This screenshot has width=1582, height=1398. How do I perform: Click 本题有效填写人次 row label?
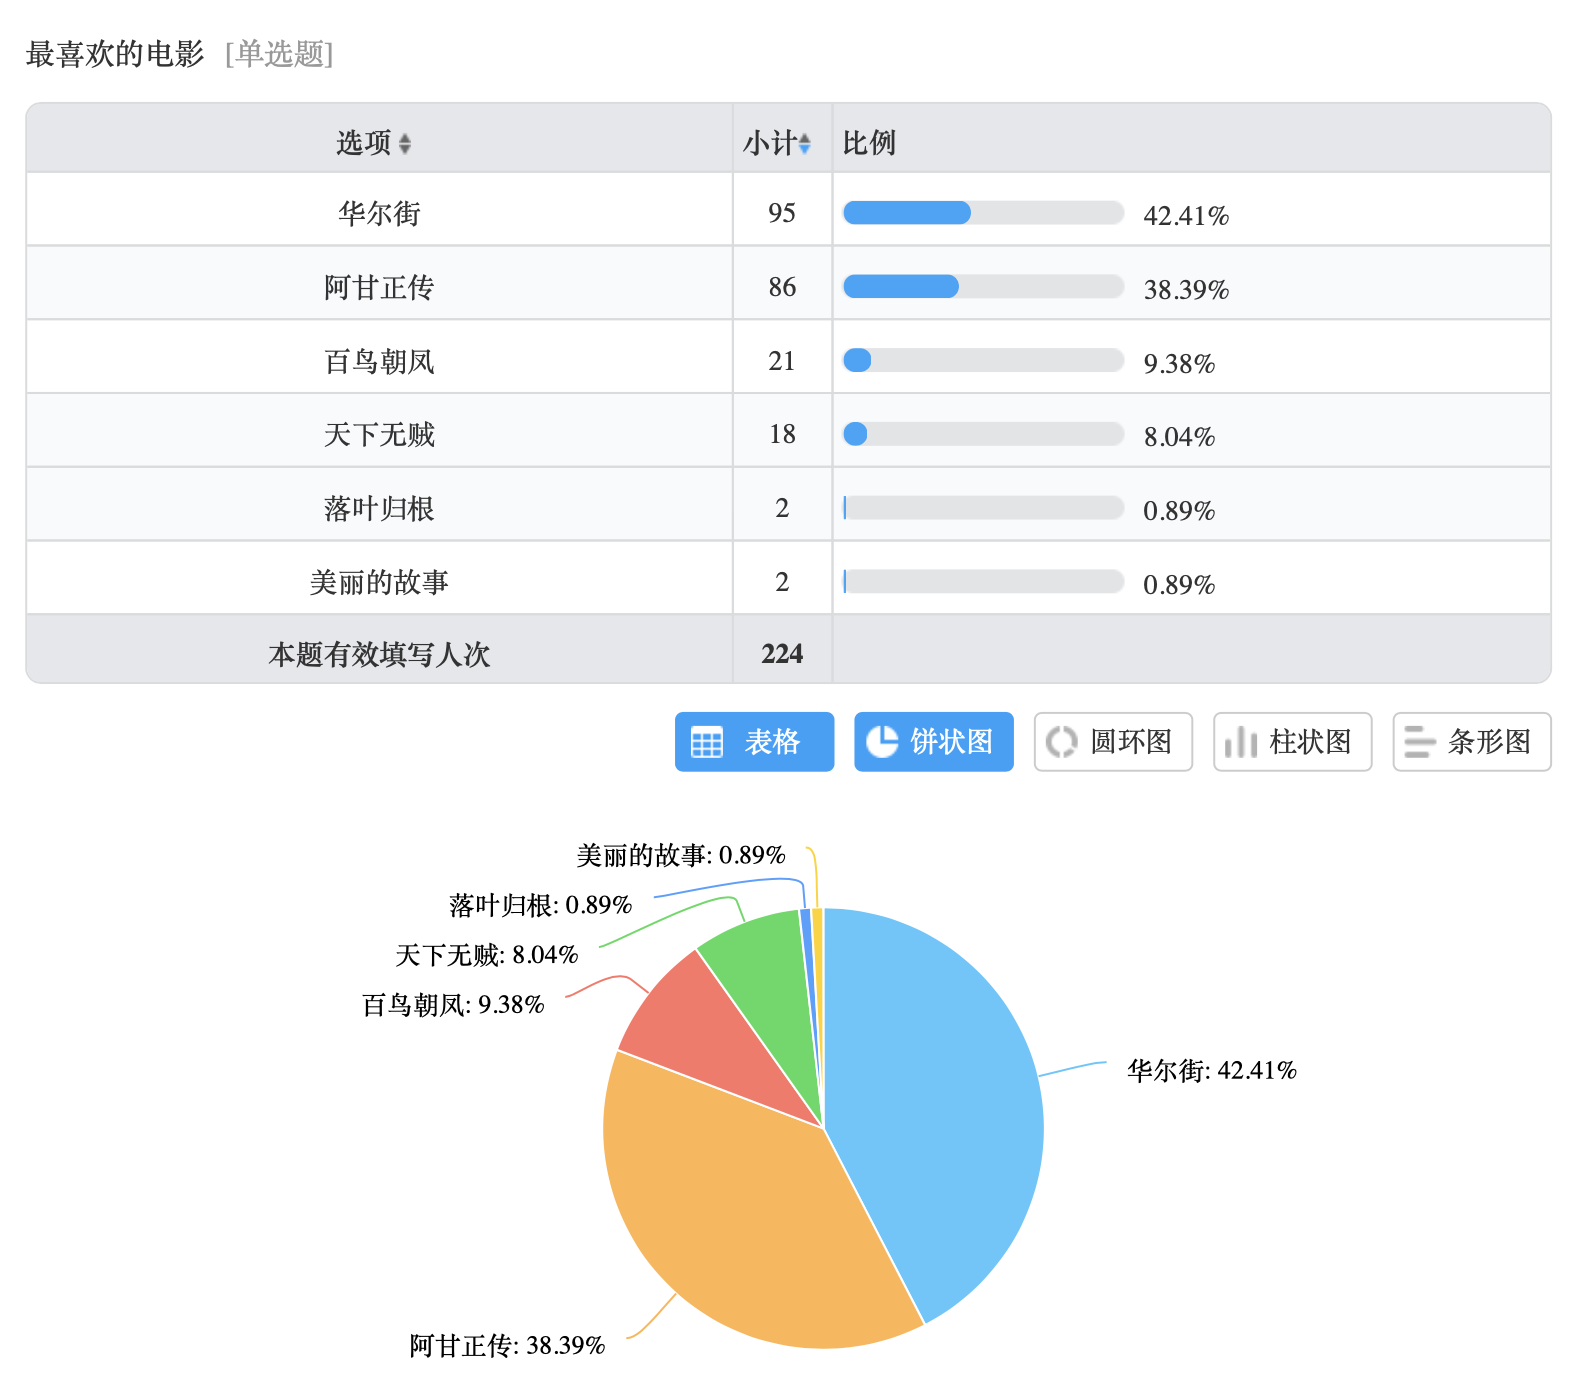click(x=379, y=654)
